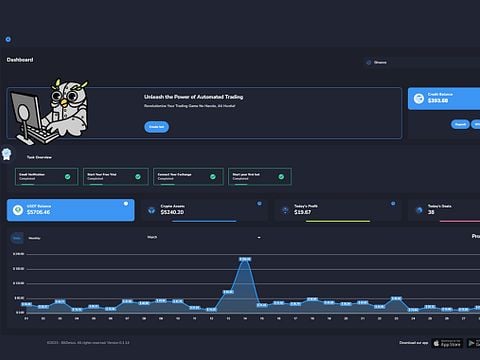480x360 pixels.
Task: Click Unleash the Power of Automated Trading headline
Action: click(x=194, y=97)
